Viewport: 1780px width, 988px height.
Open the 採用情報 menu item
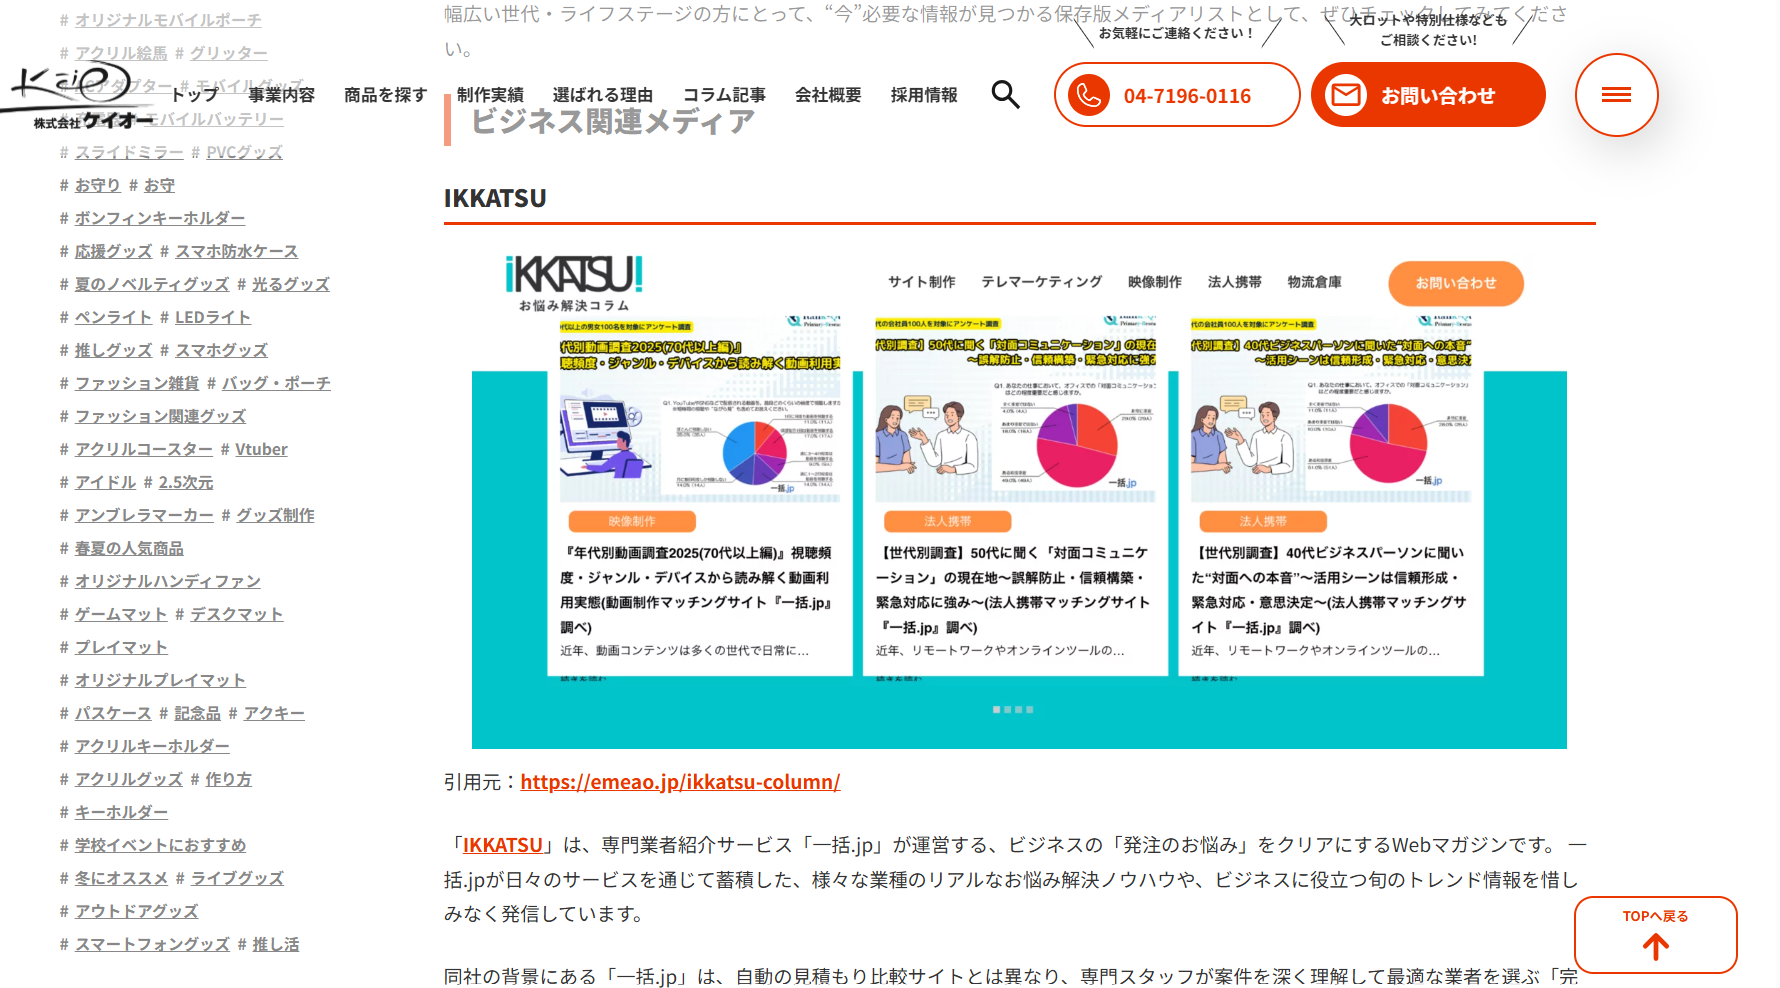pyautogui.click(x=924, y=95)
